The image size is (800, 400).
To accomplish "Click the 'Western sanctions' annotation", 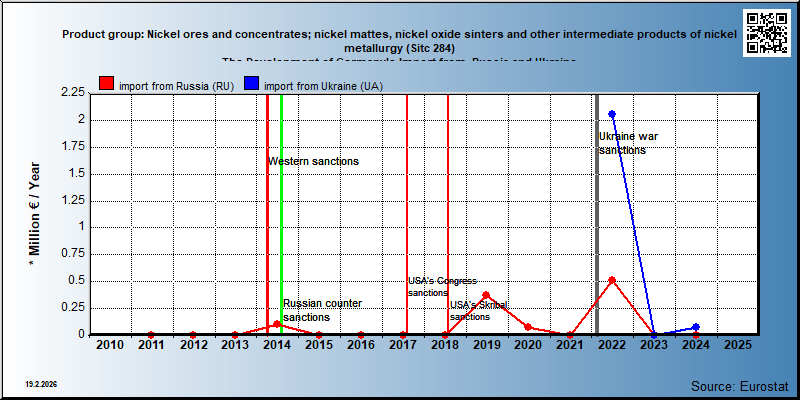I will point(314,161).
